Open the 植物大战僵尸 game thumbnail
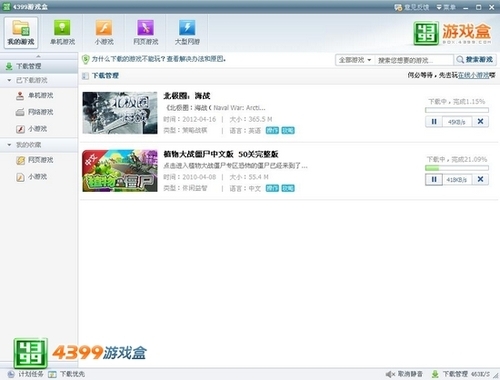The image size is (500, 380). point(120,171)
